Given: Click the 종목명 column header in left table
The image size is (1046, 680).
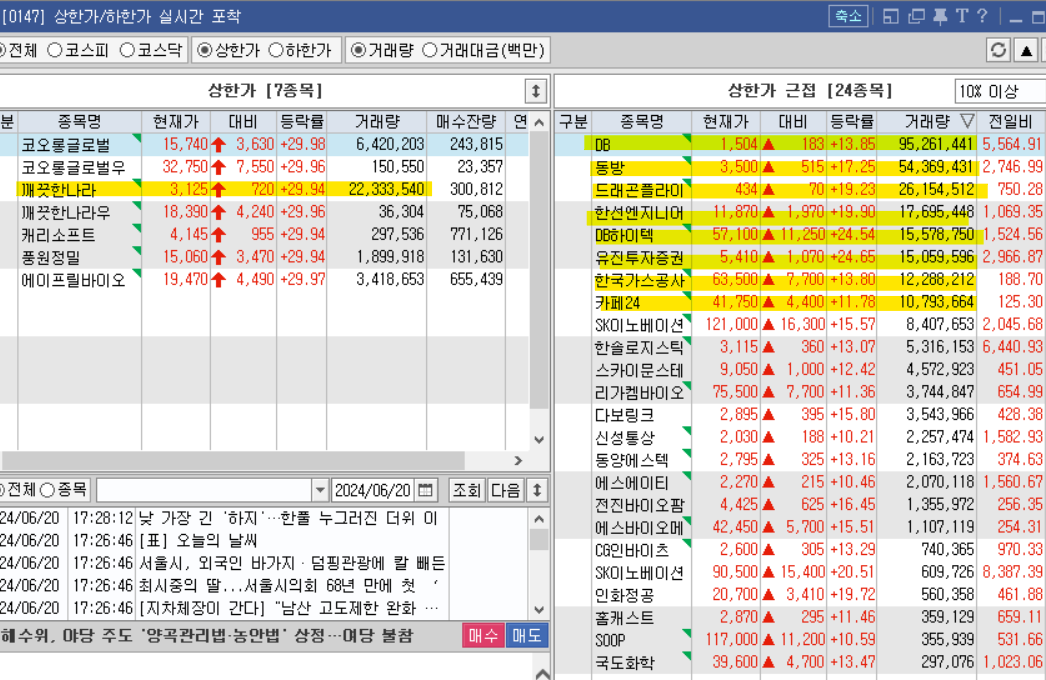Looking at the screenshot, I should (79, 121).
